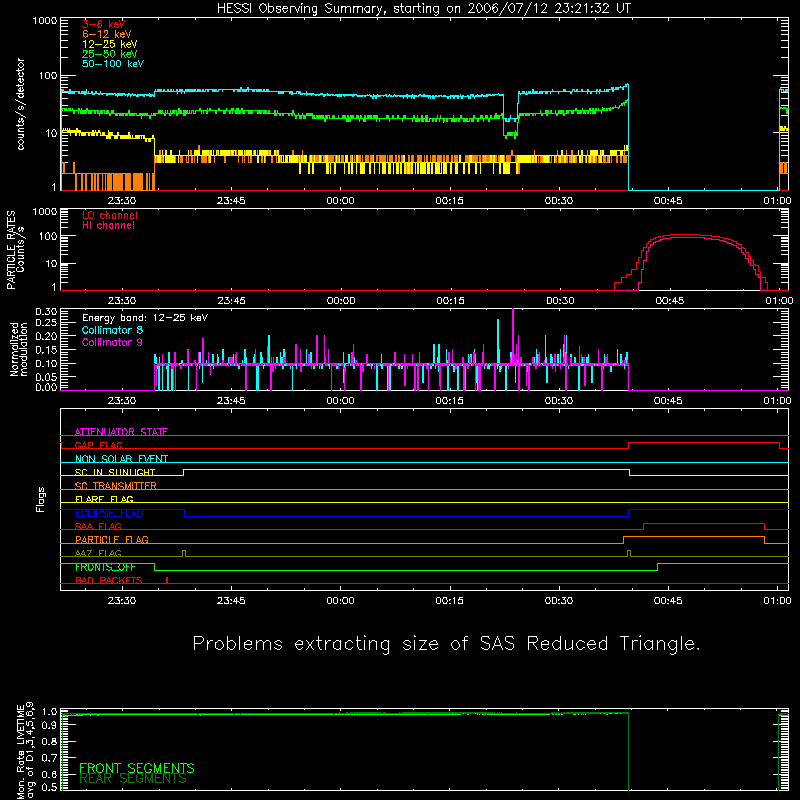Click the red BAD_PACKETS spike marker

tap(167, 580)
